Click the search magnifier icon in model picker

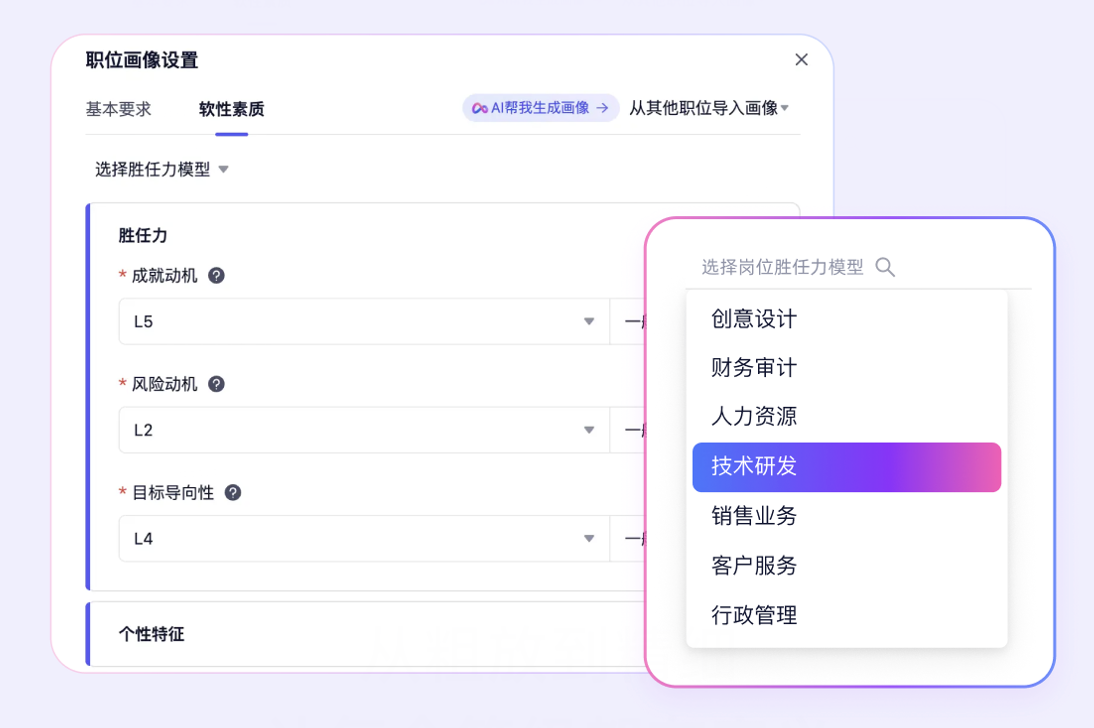pos(885,267)
